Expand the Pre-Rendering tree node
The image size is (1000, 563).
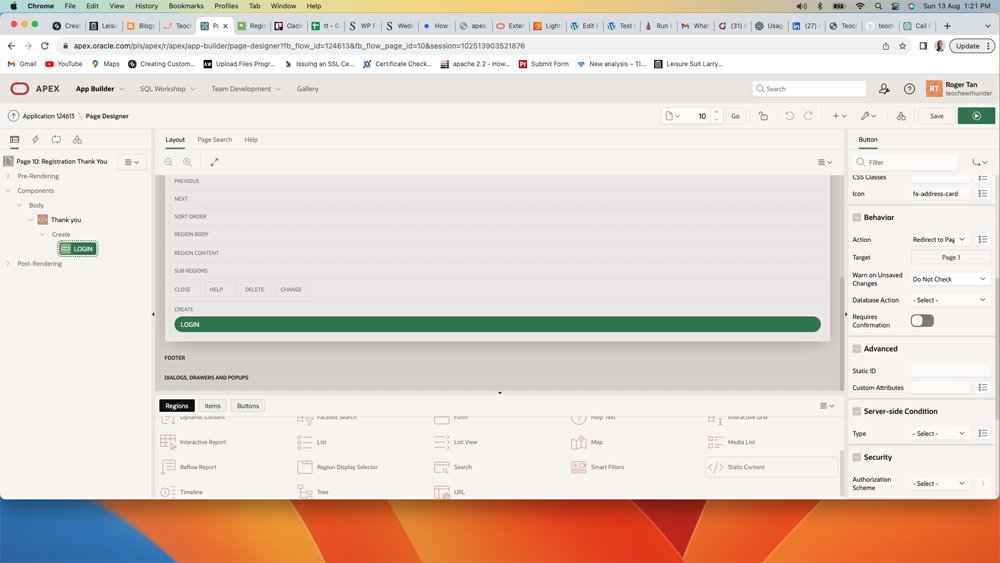tap(8, 176)
